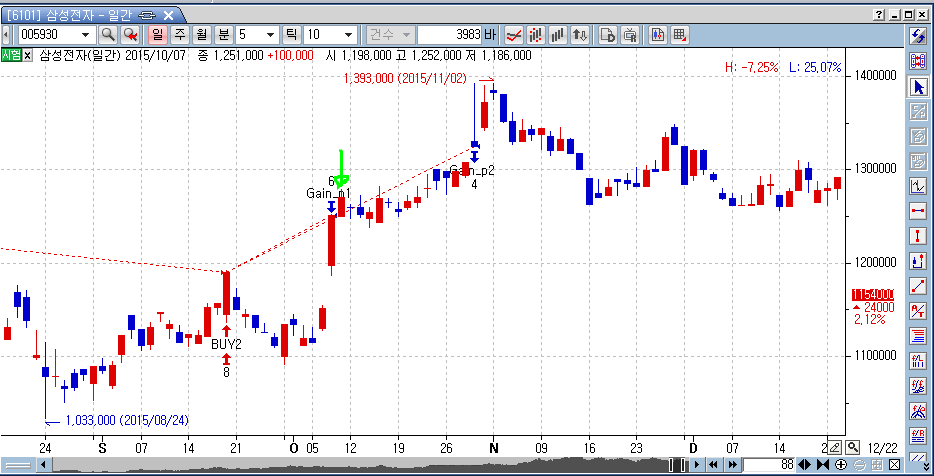
Task: Select the horizontal line drawing tool
Action: (918, 211)
